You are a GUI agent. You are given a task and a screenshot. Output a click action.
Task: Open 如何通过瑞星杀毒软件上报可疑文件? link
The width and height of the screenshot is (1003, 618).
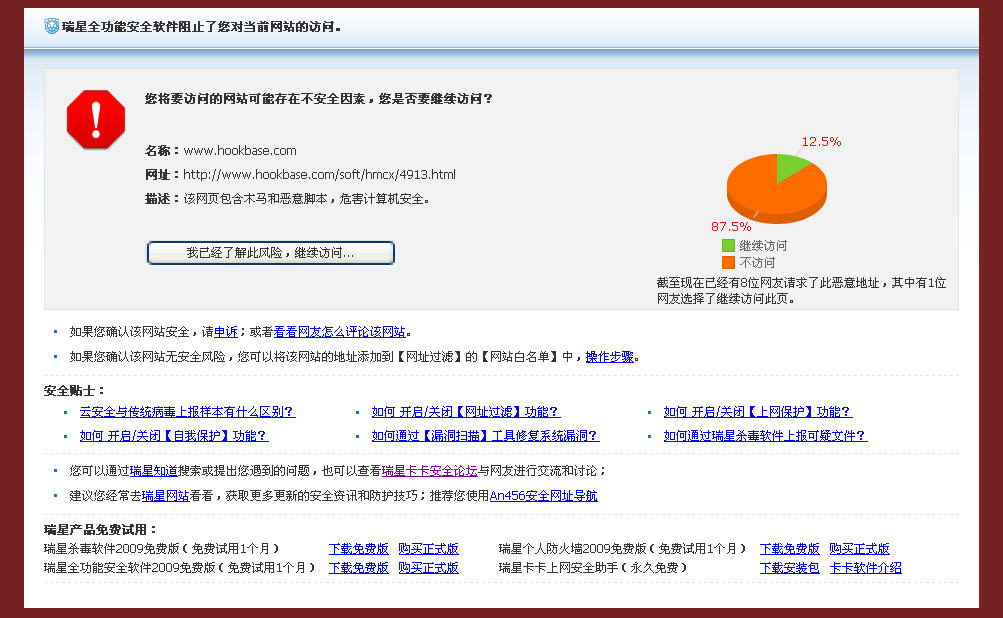pos(766,436)
